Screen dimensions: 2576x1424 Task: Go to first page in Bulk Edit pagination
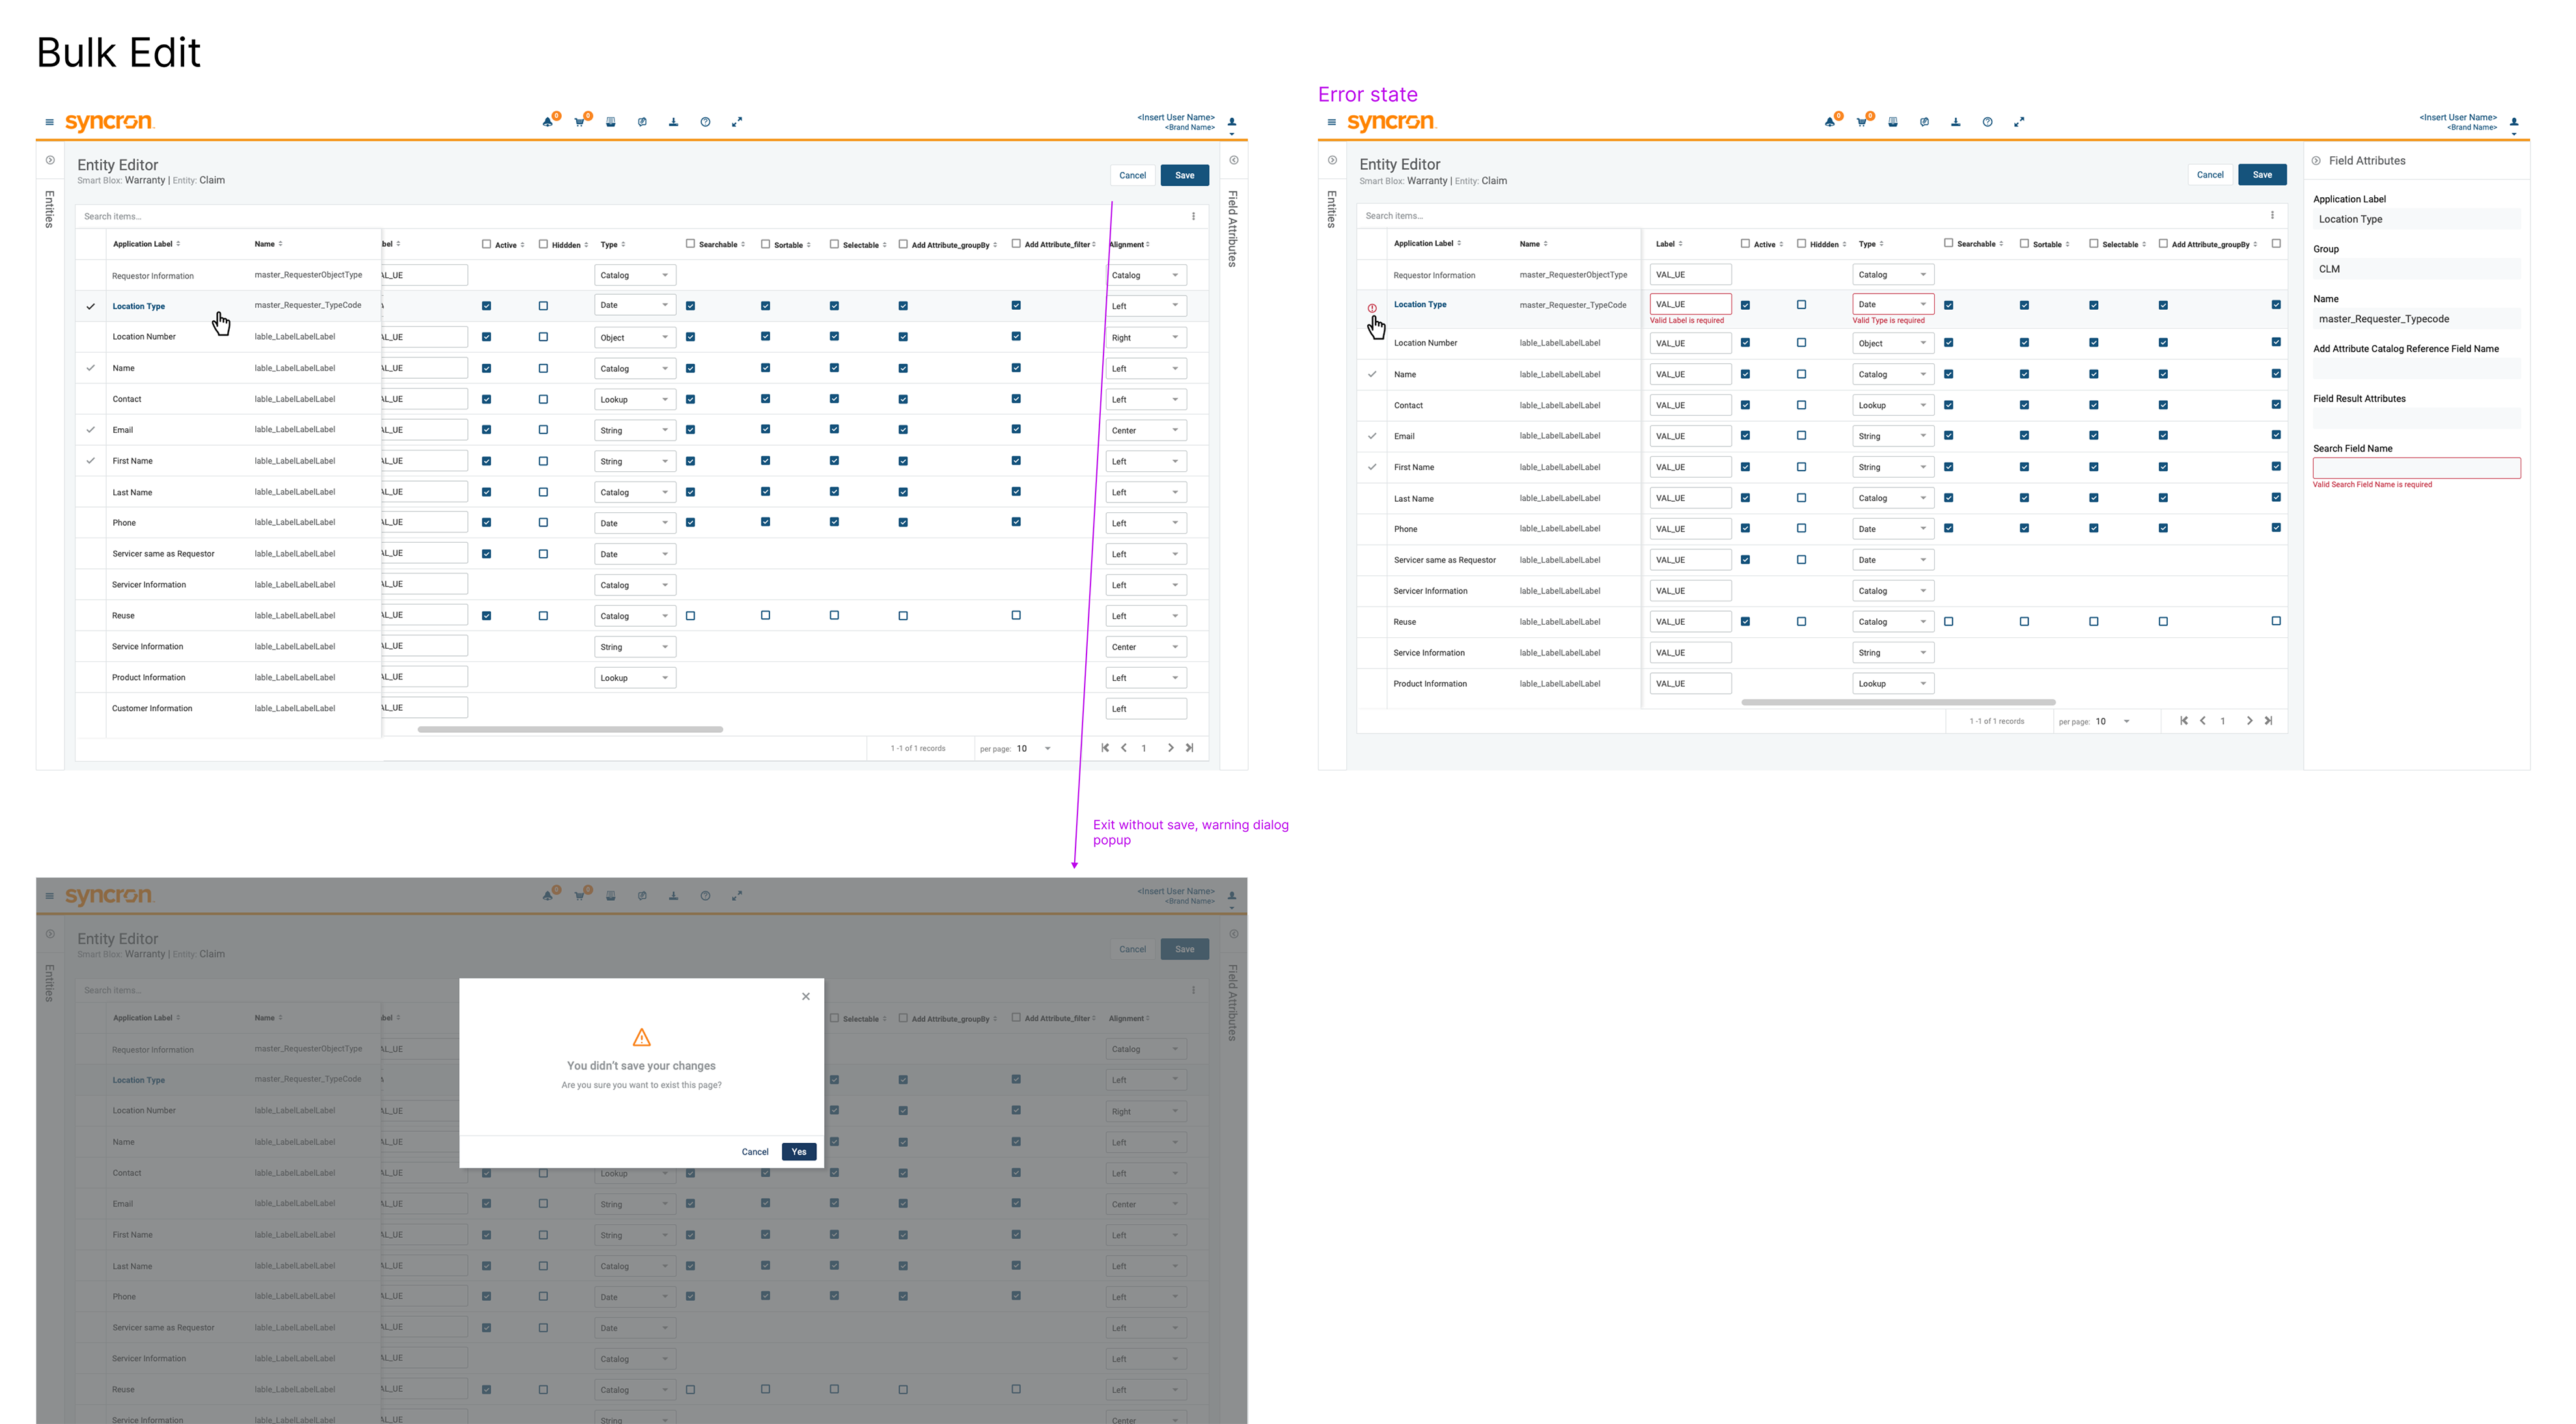[x=1105, y=748]
